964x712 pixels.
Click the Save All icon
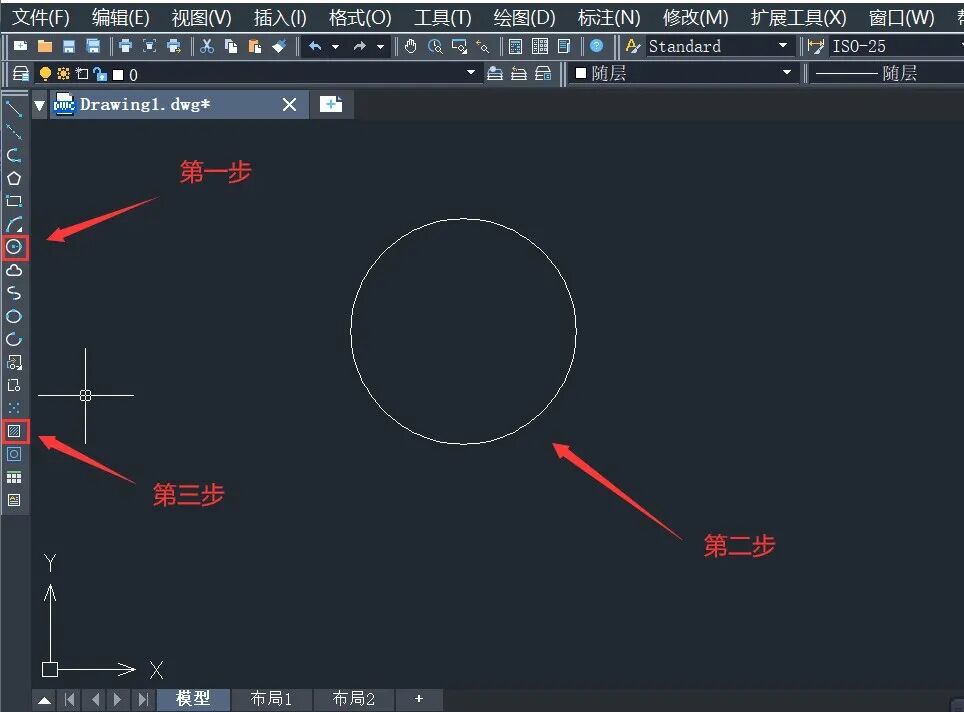93,46
